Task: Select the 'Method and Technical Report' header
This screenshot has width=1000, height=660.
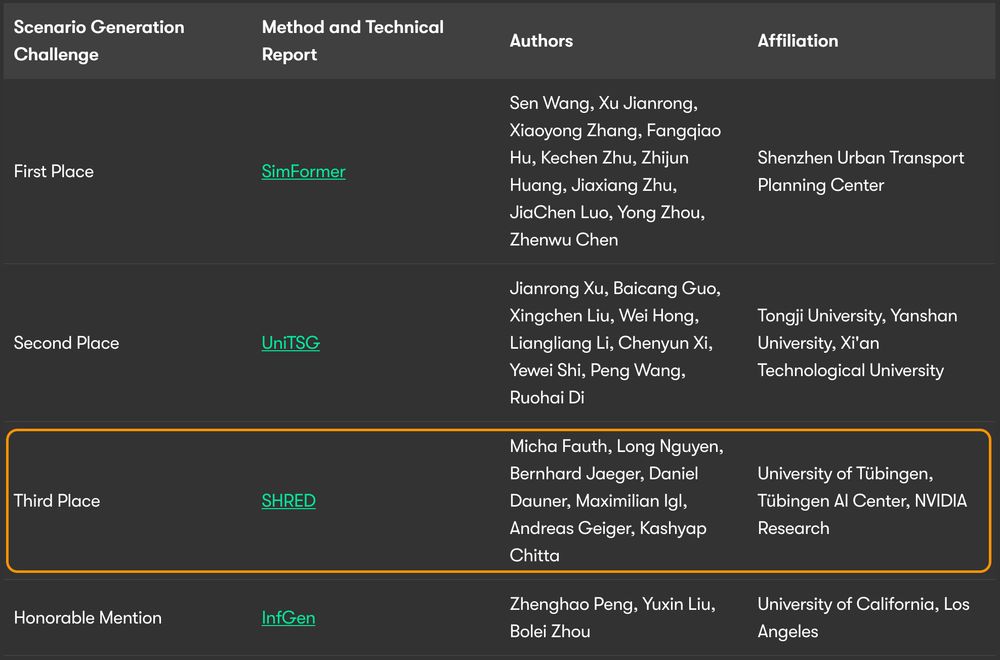Action: pyautogui.click(x=353, y=41)
